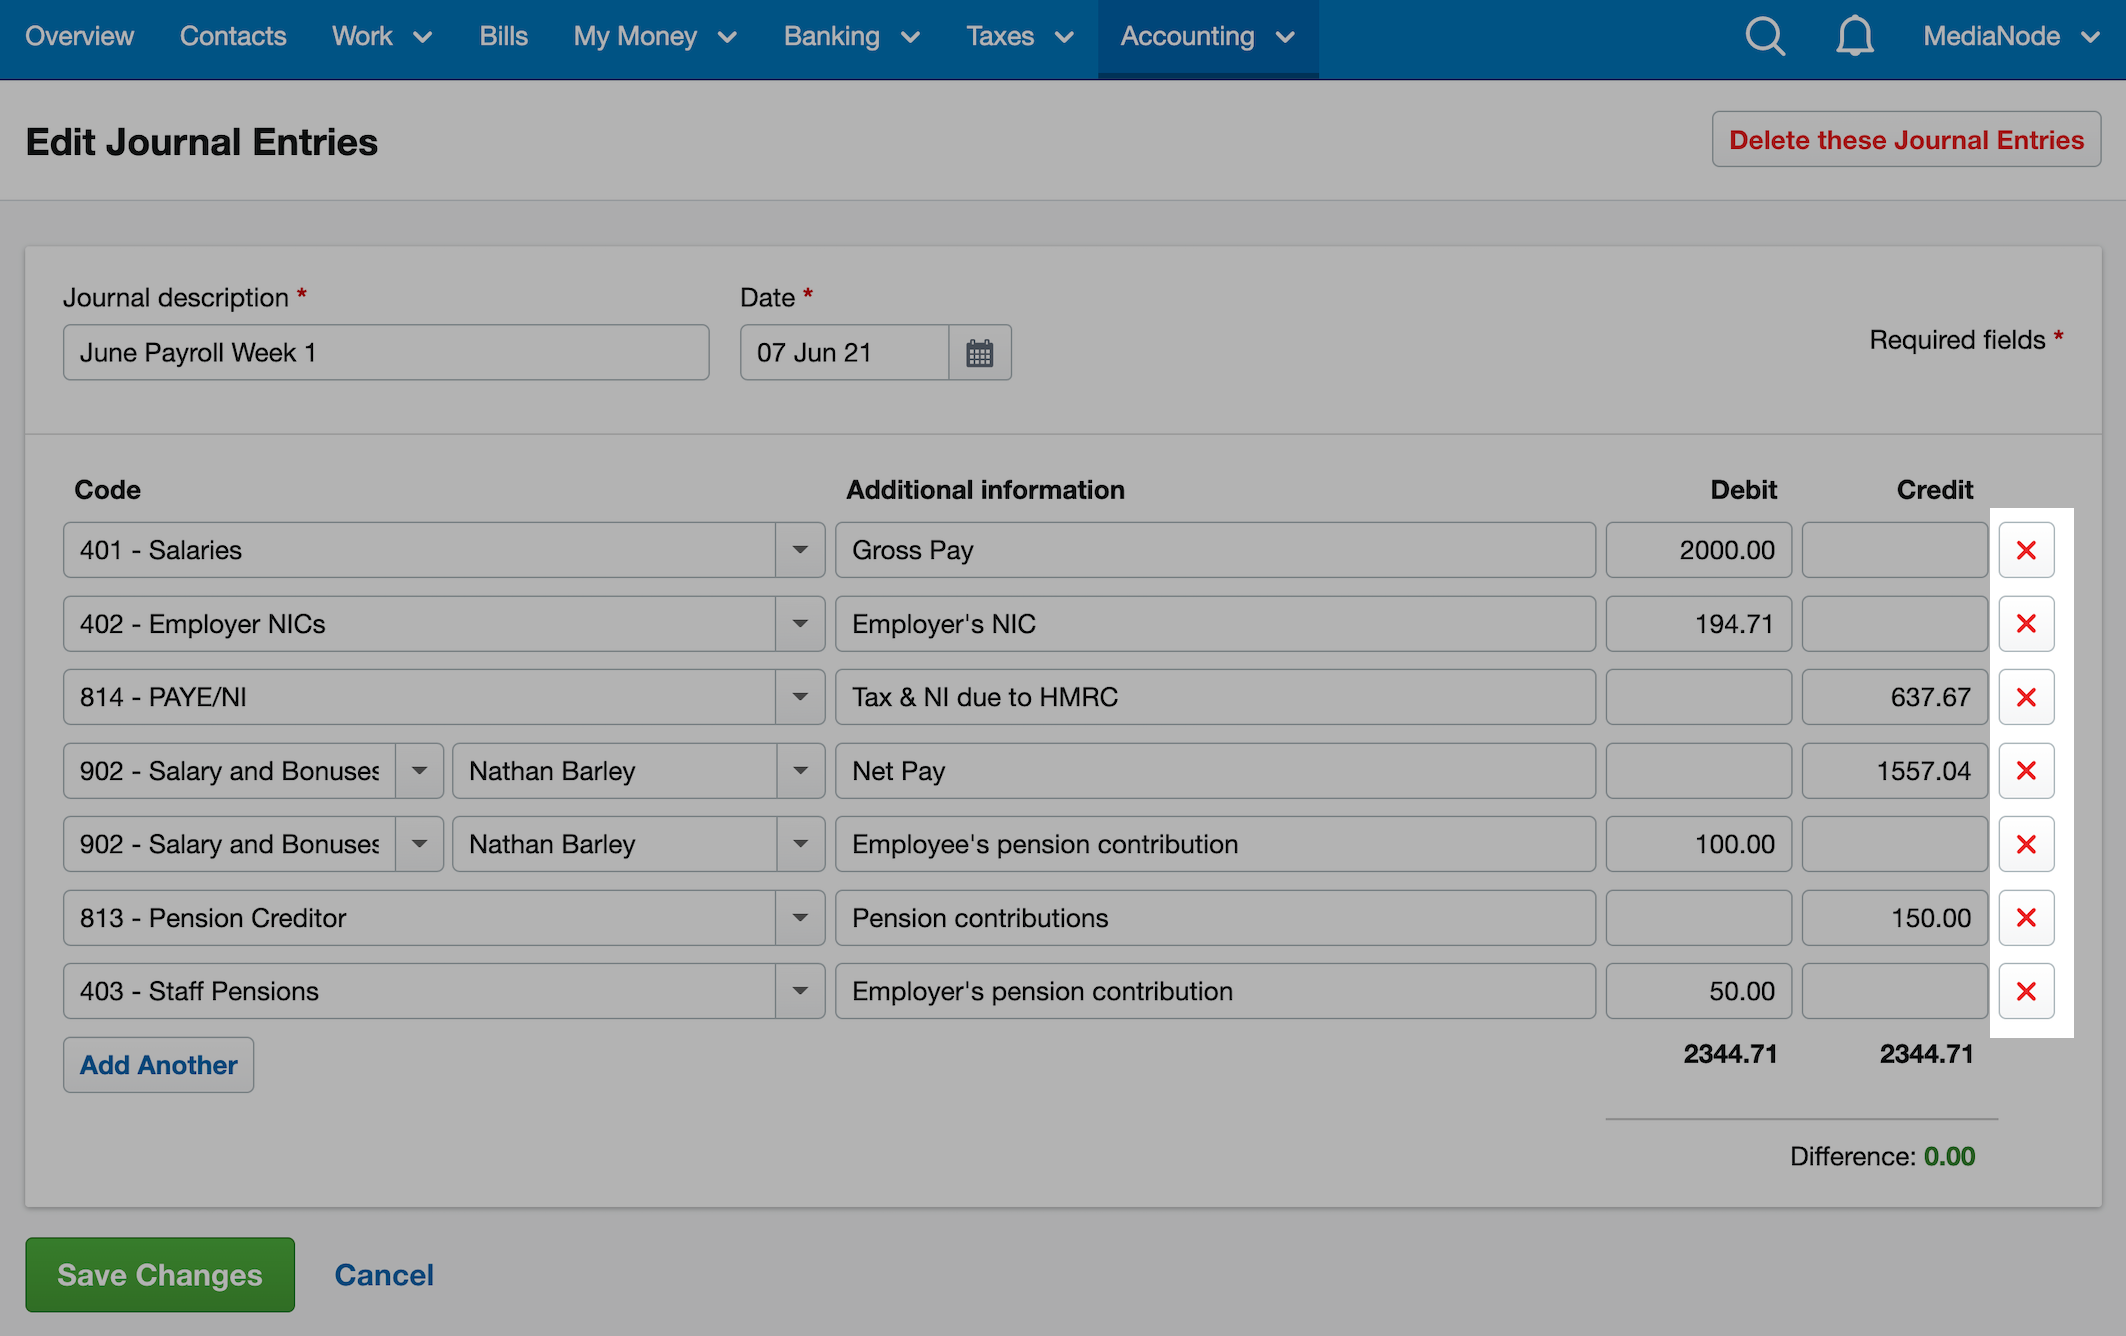Open the Accounting menu

coord(1207,37)
